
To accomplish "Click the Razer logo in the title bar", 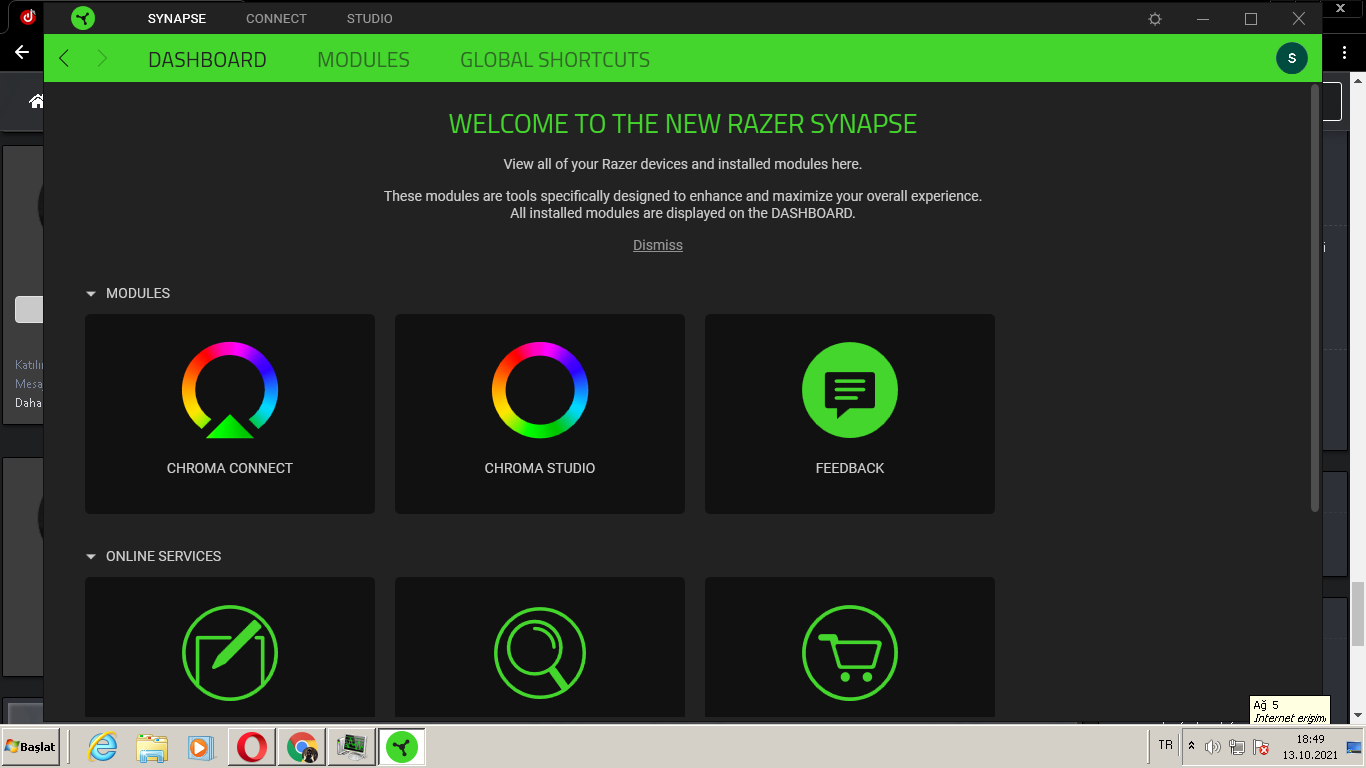I will click(x=84, y=18).
